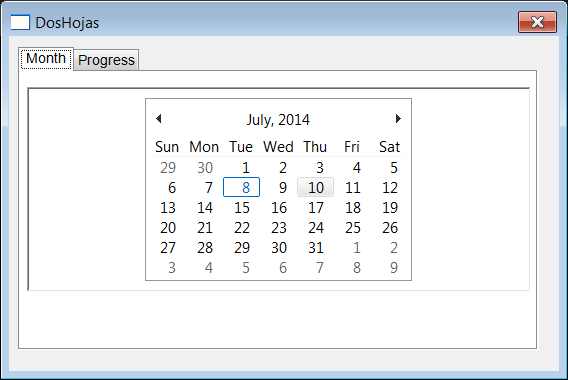Click the DosHojas window icon
Viewport: 568px width, 380px height.
pos(20,22)
